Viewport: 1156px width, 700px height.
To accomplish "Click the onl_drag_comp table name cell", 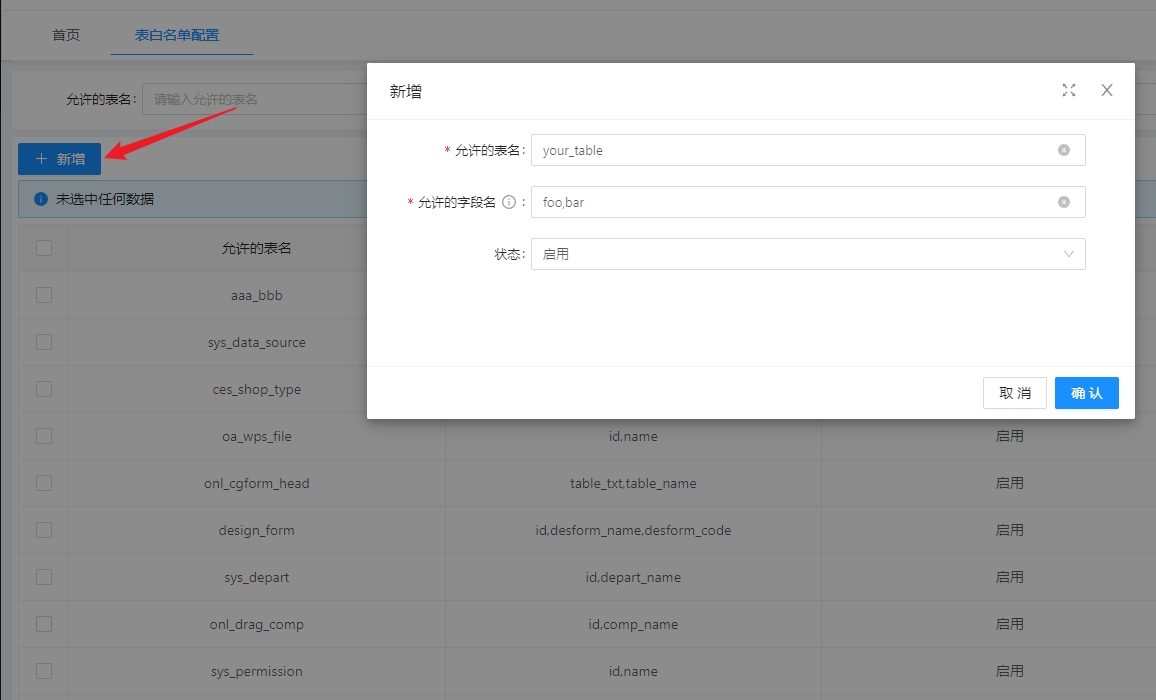I will (257, 624).
